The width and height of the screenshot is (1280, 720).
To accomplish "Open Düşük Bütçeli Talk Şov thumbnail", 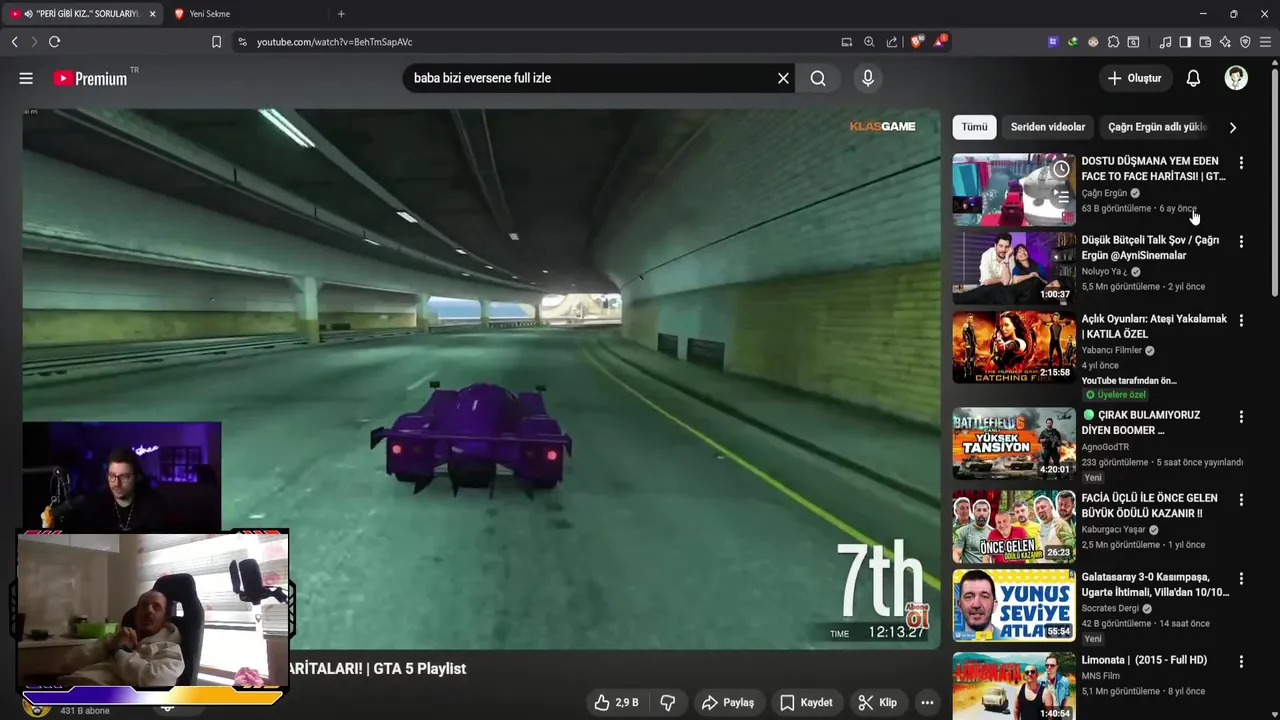I will (x=1014, y=268).
